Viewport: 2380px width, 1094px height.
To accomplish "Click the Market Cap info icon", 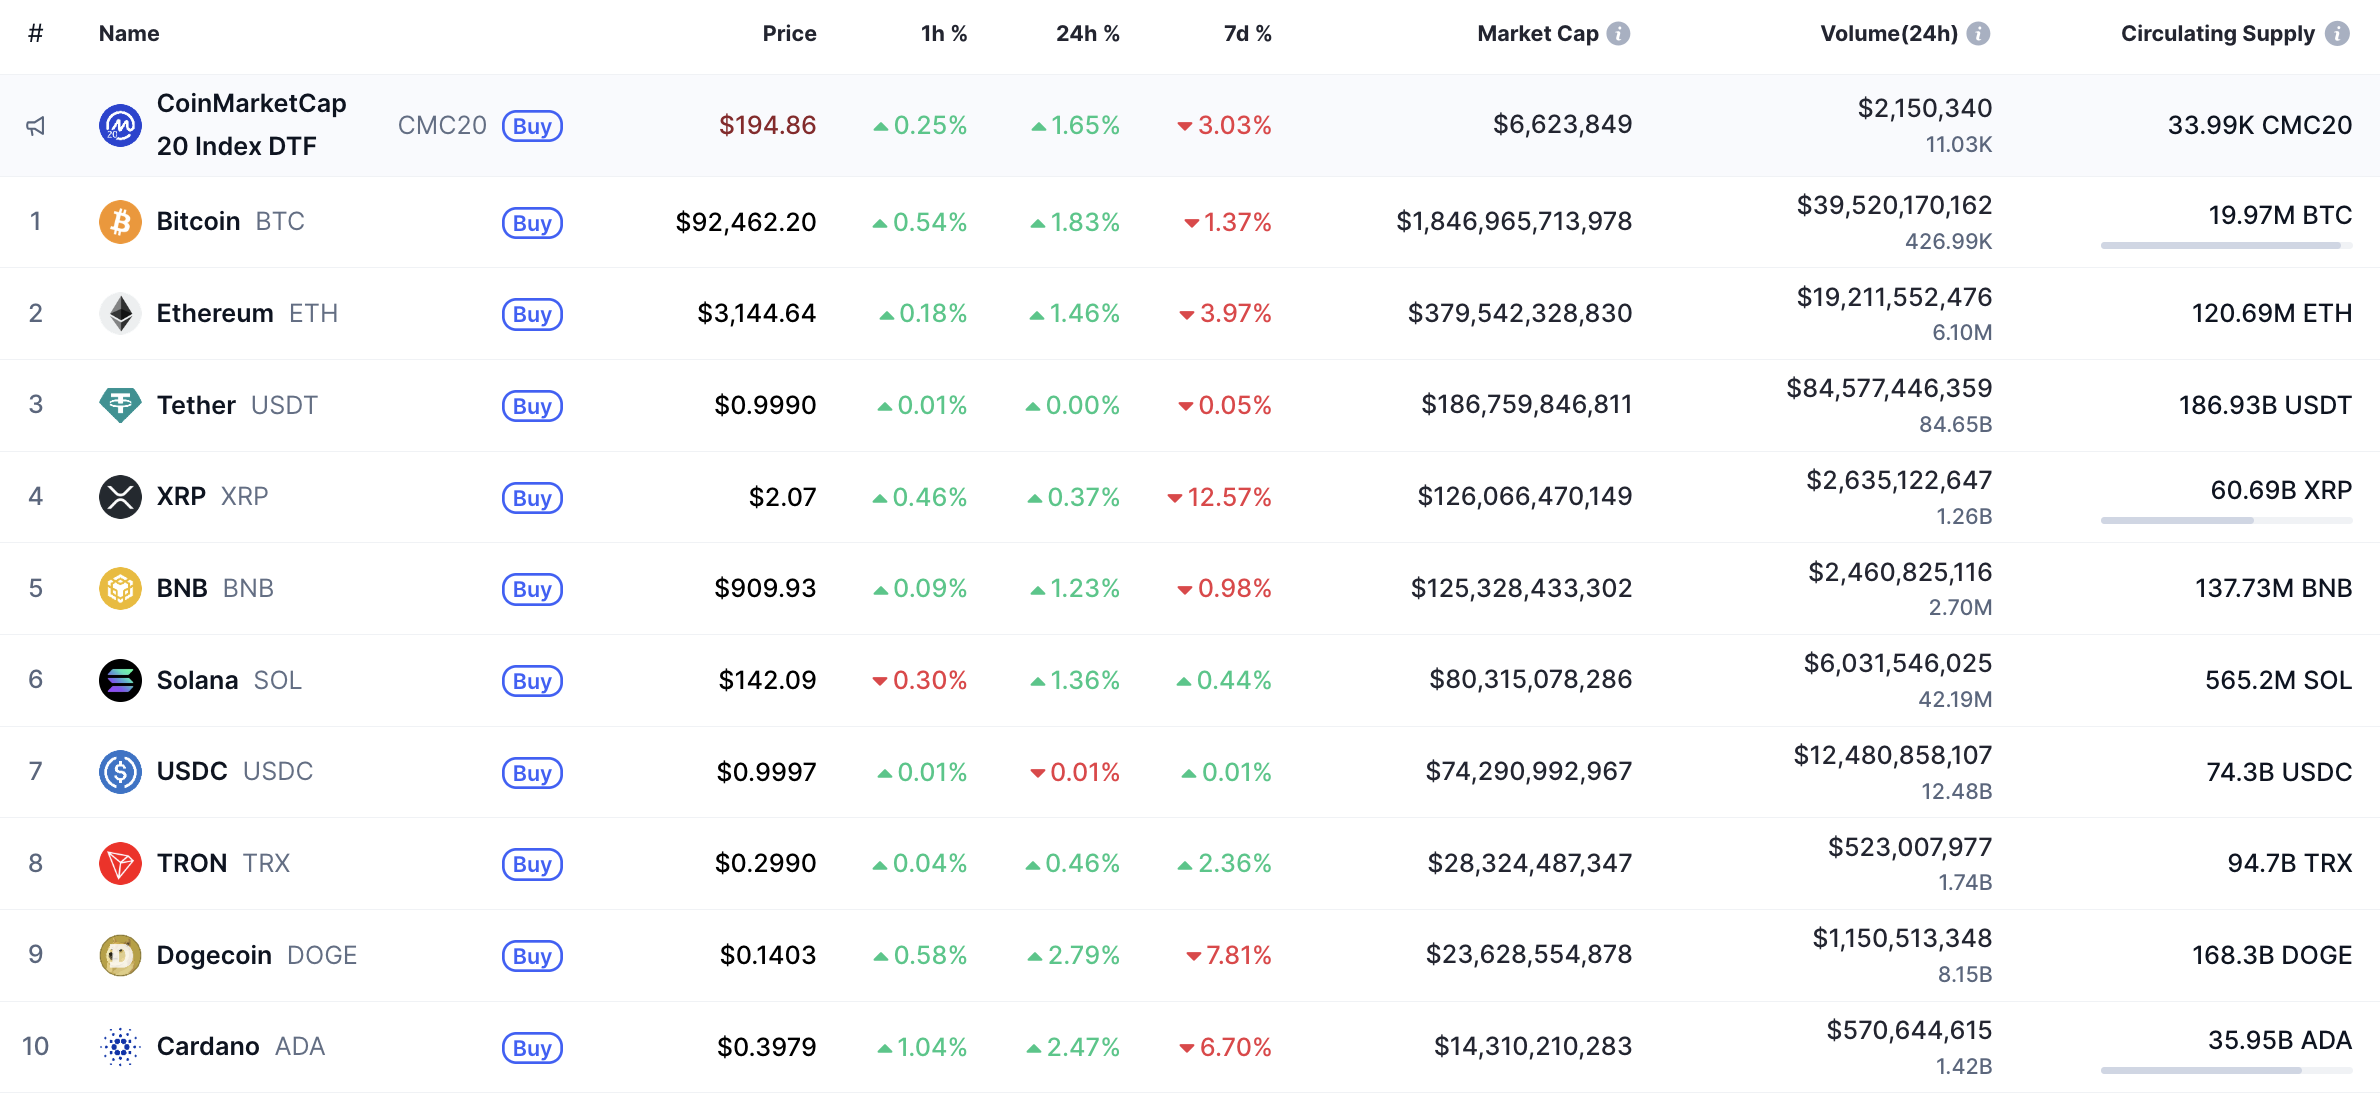I will coord(1618,34).
